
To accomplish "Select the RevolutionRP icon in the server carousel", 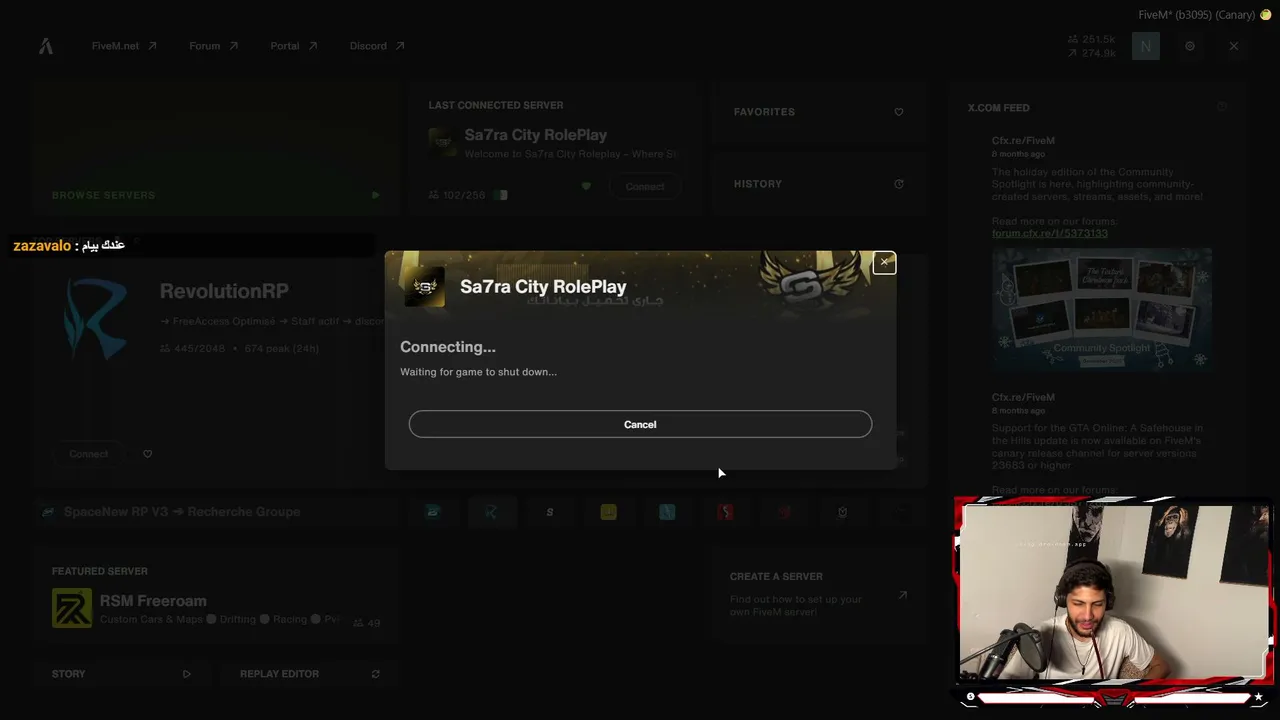I will point(491,512).
